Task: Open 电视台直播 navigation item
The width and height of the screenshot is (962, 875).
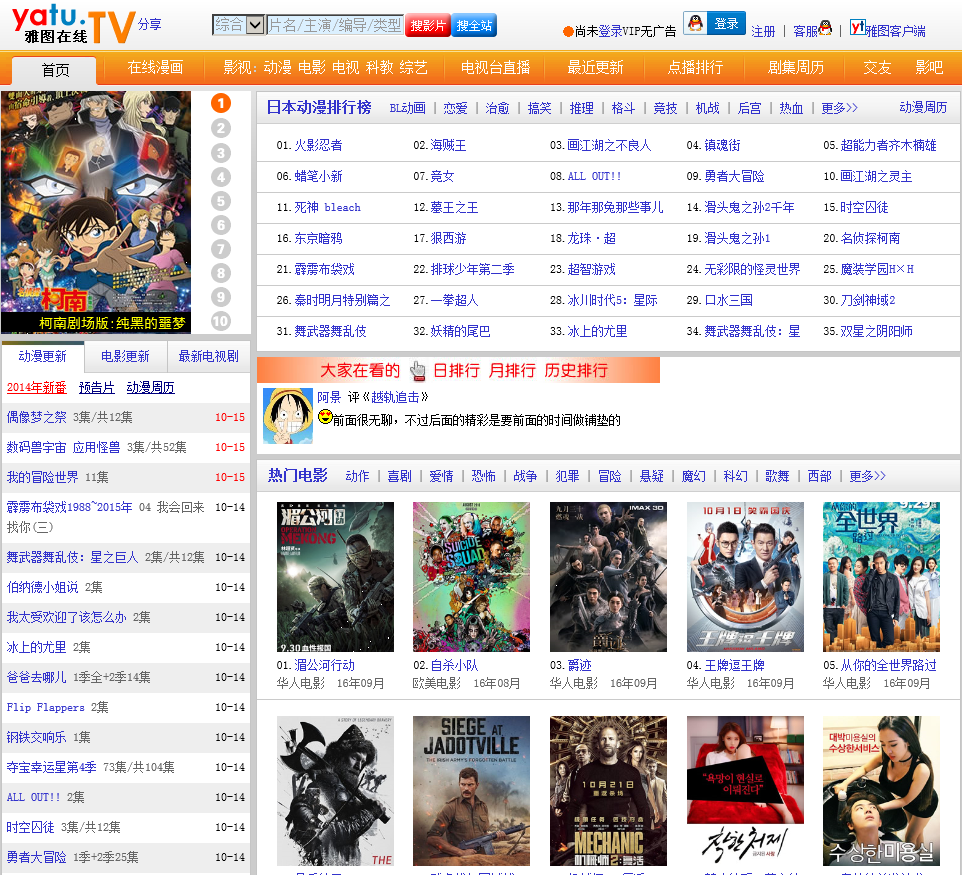Action: pos(496,67)
